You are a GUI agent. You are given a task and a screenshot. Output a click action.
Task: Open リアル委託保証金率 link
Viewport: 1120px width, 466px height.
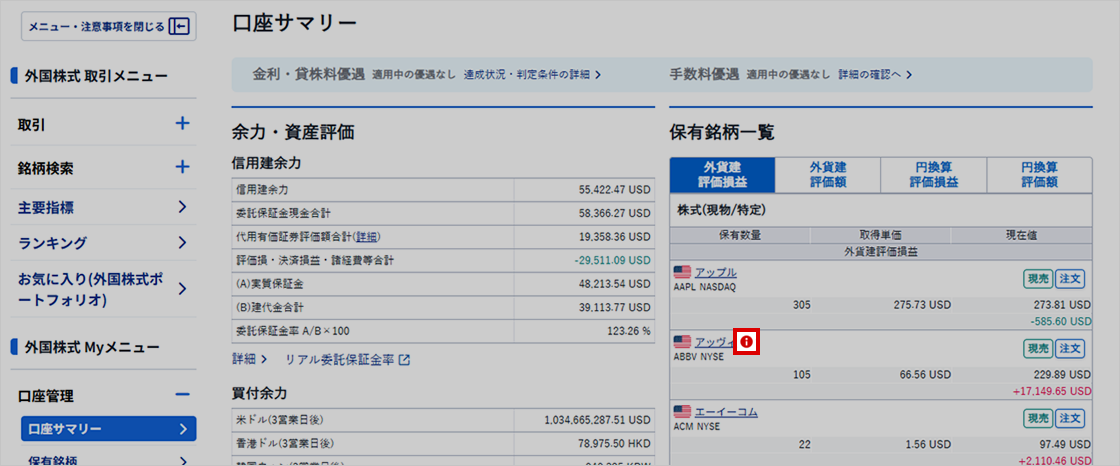(347, 360)
